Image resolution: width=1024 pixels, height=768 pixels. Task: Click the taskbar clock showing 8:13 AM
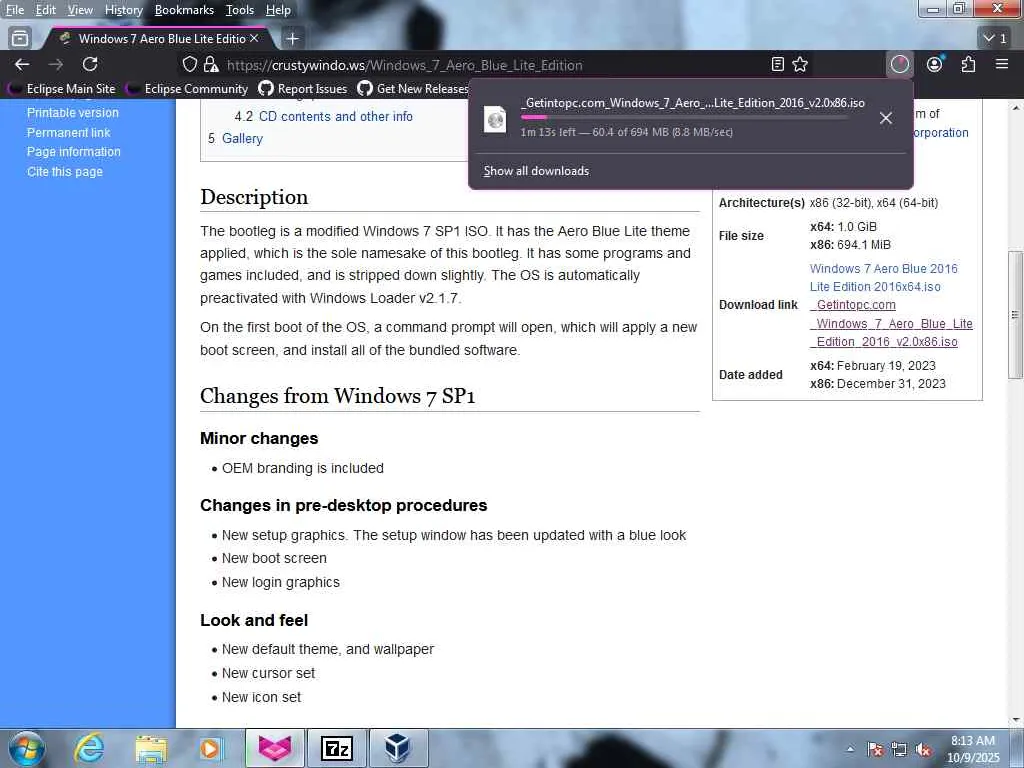973,749
